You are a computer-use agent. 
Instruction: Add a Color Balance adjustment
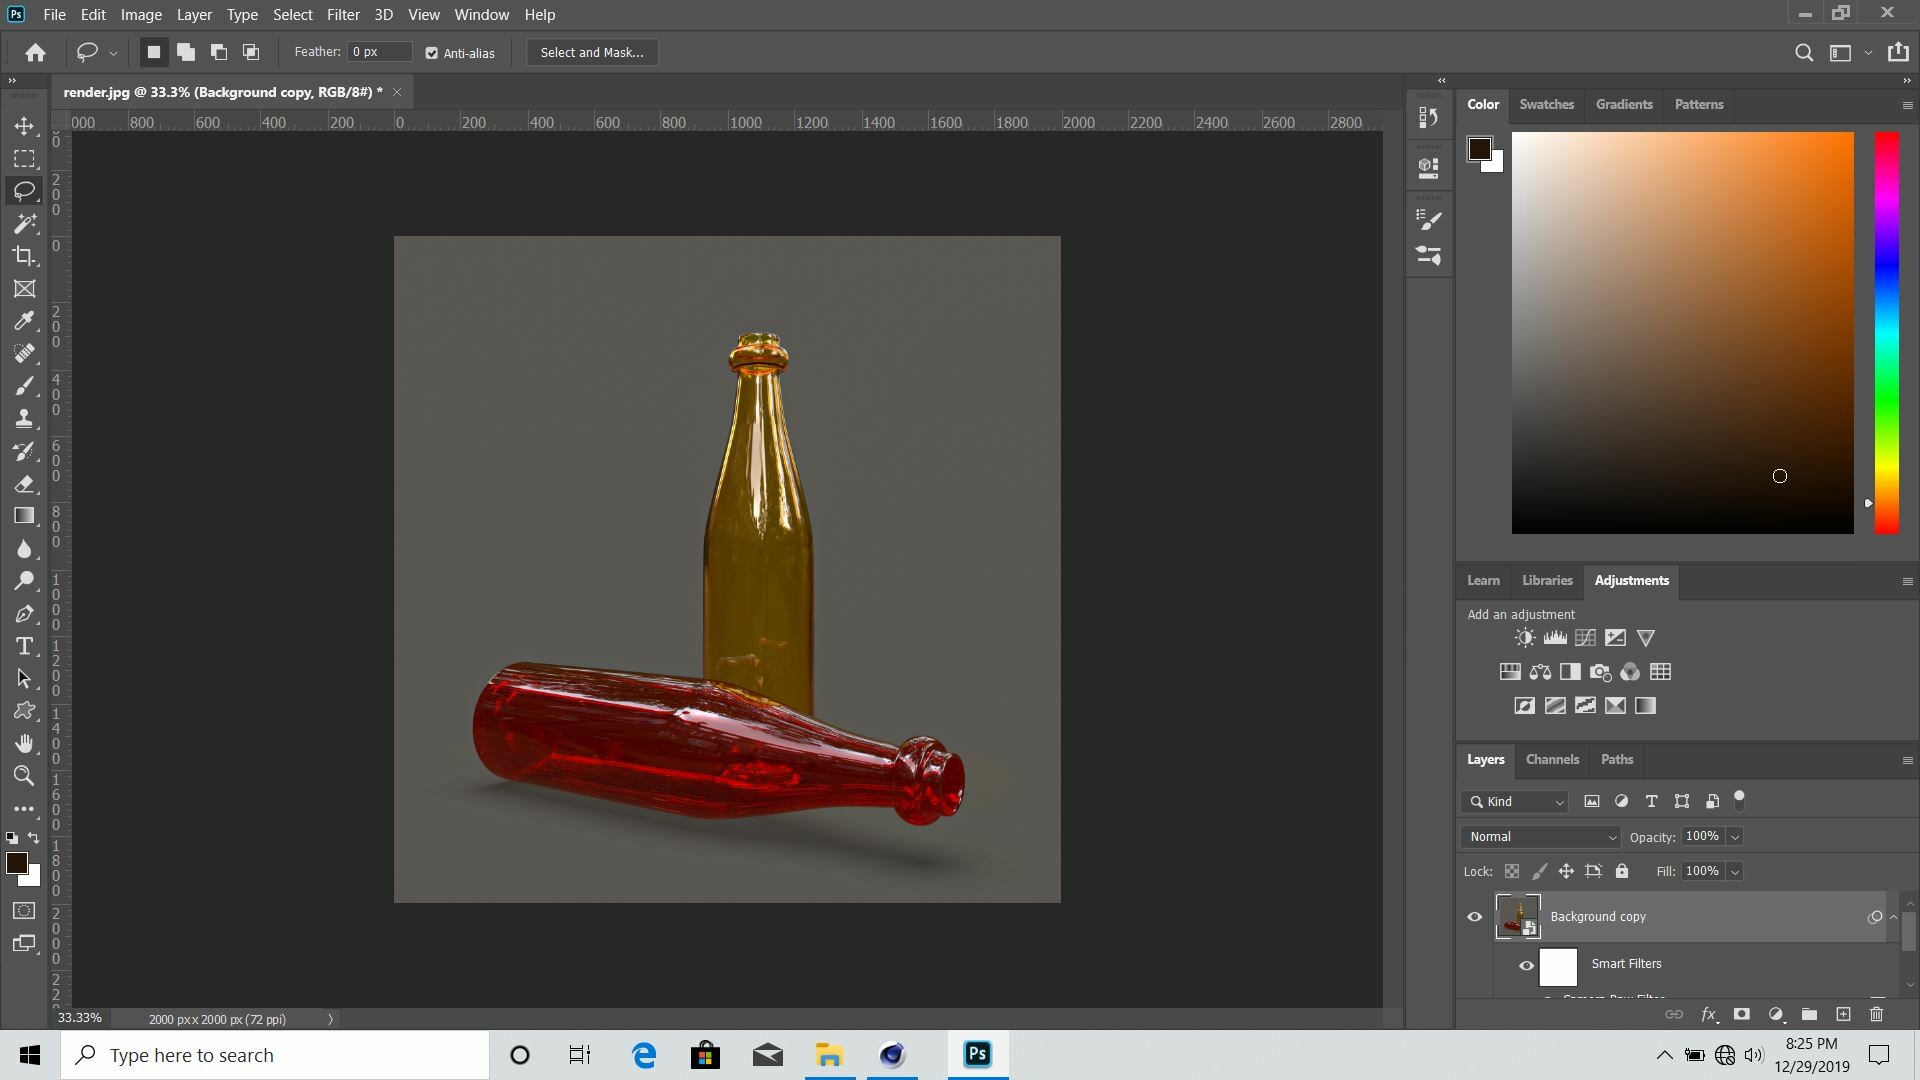click(1540, 672)
